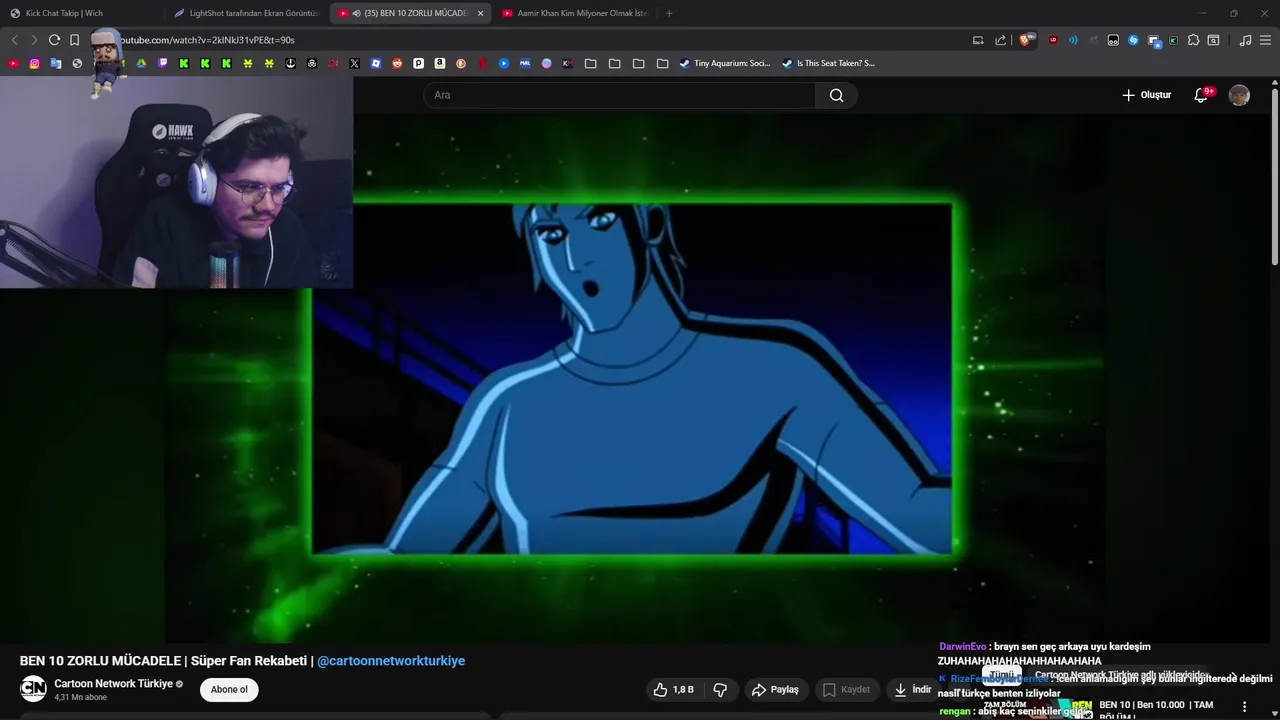Image resolution: width=1280 pixels, height=720 pixels.
Task: Click the Kaydet save button
Action: (846, 689)
